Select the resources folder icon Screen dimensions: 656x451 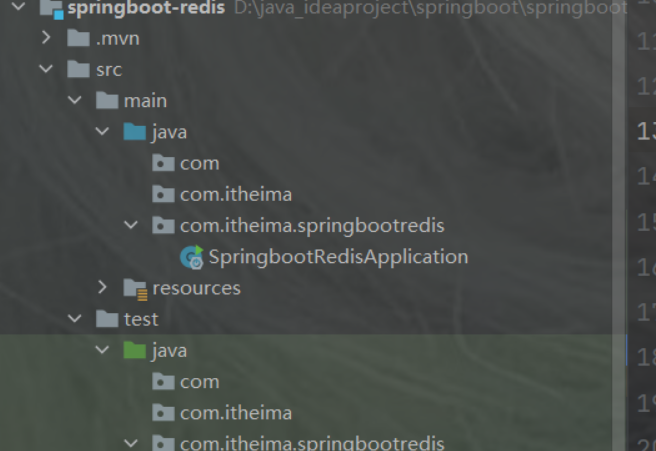136,289
